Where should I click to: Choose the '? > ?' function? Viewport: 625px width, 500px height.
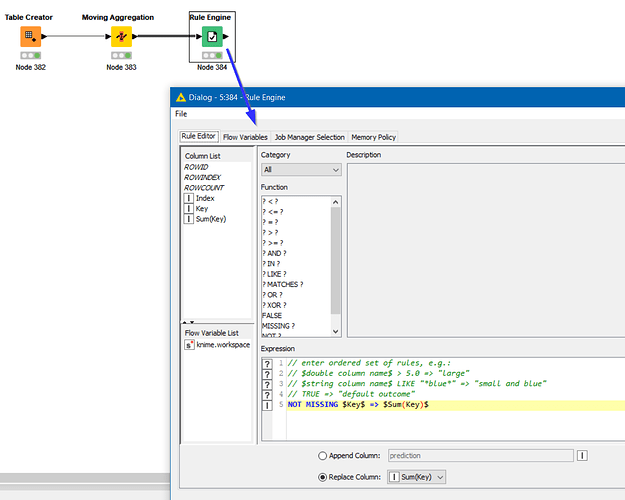pyautogui.click(x=270, y=232)
